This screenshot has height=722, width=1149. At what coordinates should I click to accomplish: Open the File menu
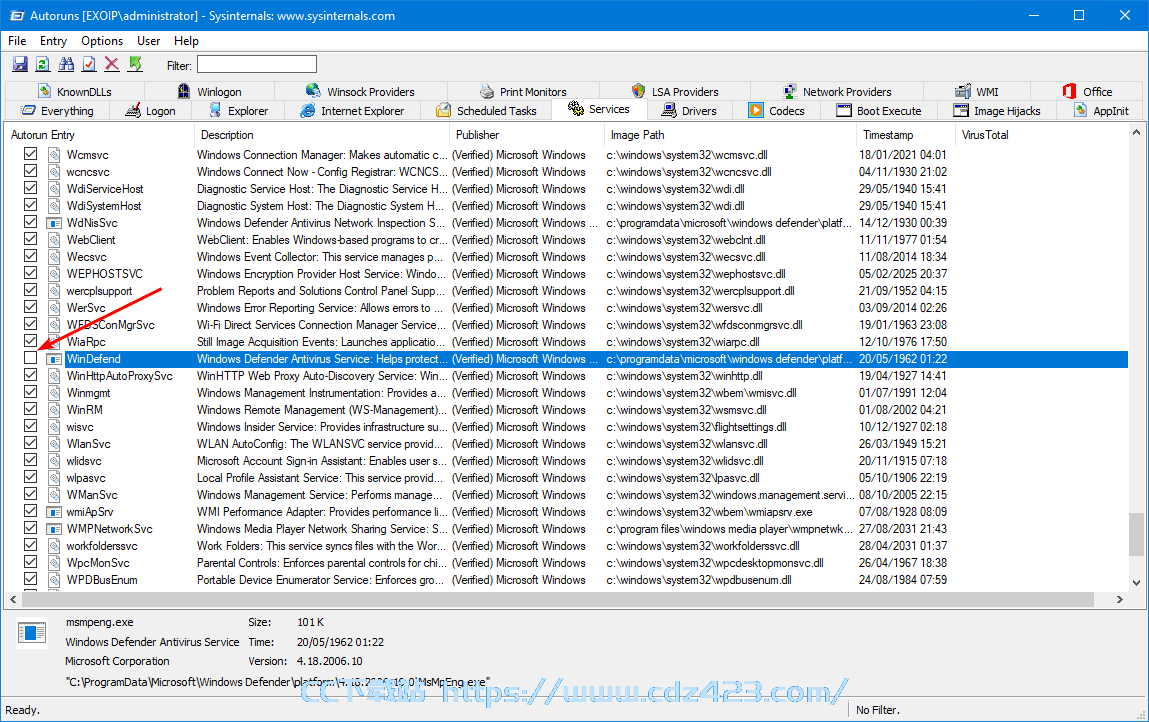coord(17,41)
